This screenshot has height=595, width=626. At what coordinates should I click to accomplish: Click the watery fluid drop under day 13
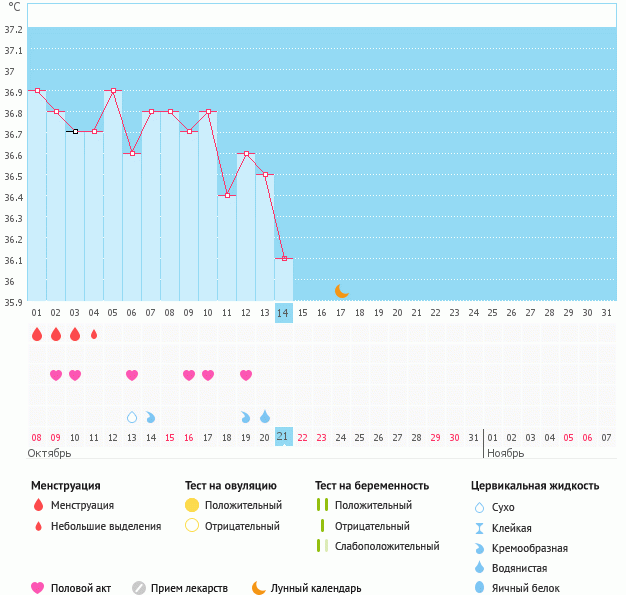[265, 416]
